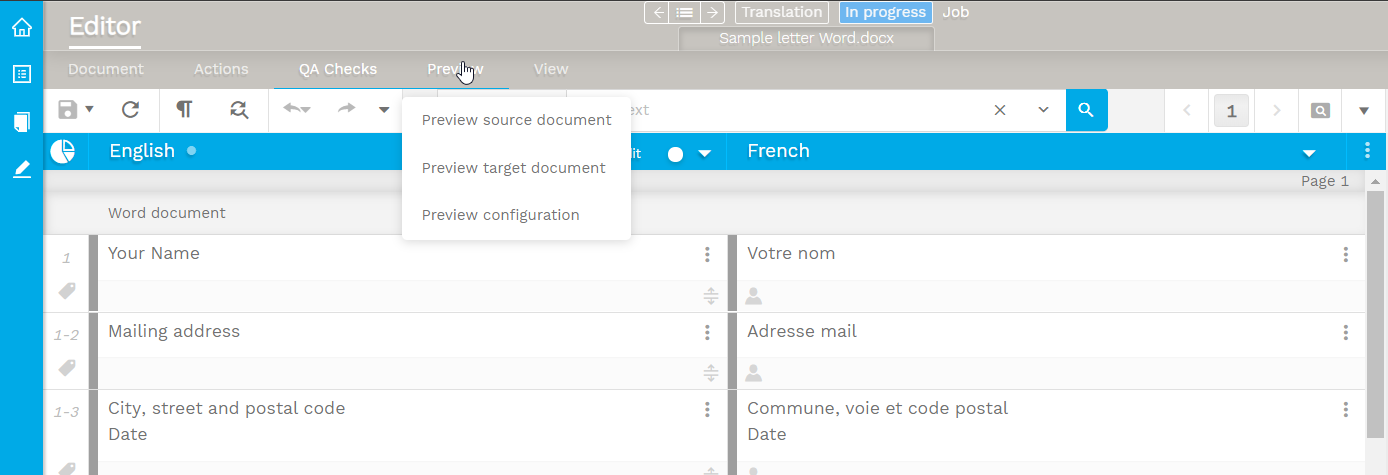Viewport: 1388px width, 475px height.
Task: Choose Preview configuration menu entry
Action: click(x=500, y=215)
